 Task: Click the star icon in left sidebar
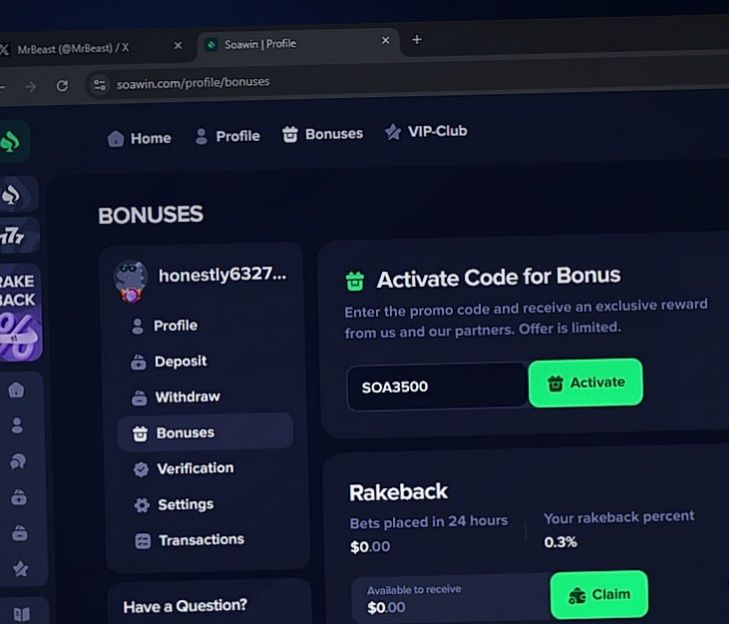point(19,568)
